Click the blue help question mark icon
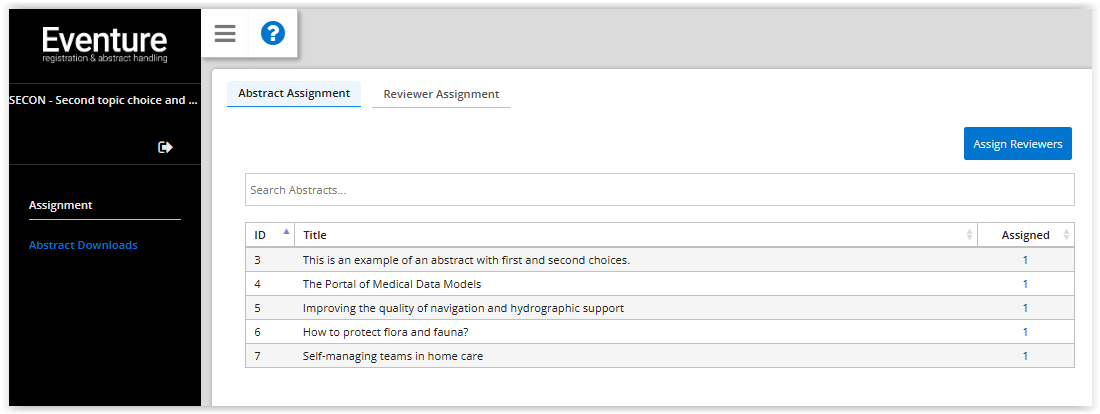This screenshot has height=414, width=1100. pyautogui.click(x=273, y=34)
